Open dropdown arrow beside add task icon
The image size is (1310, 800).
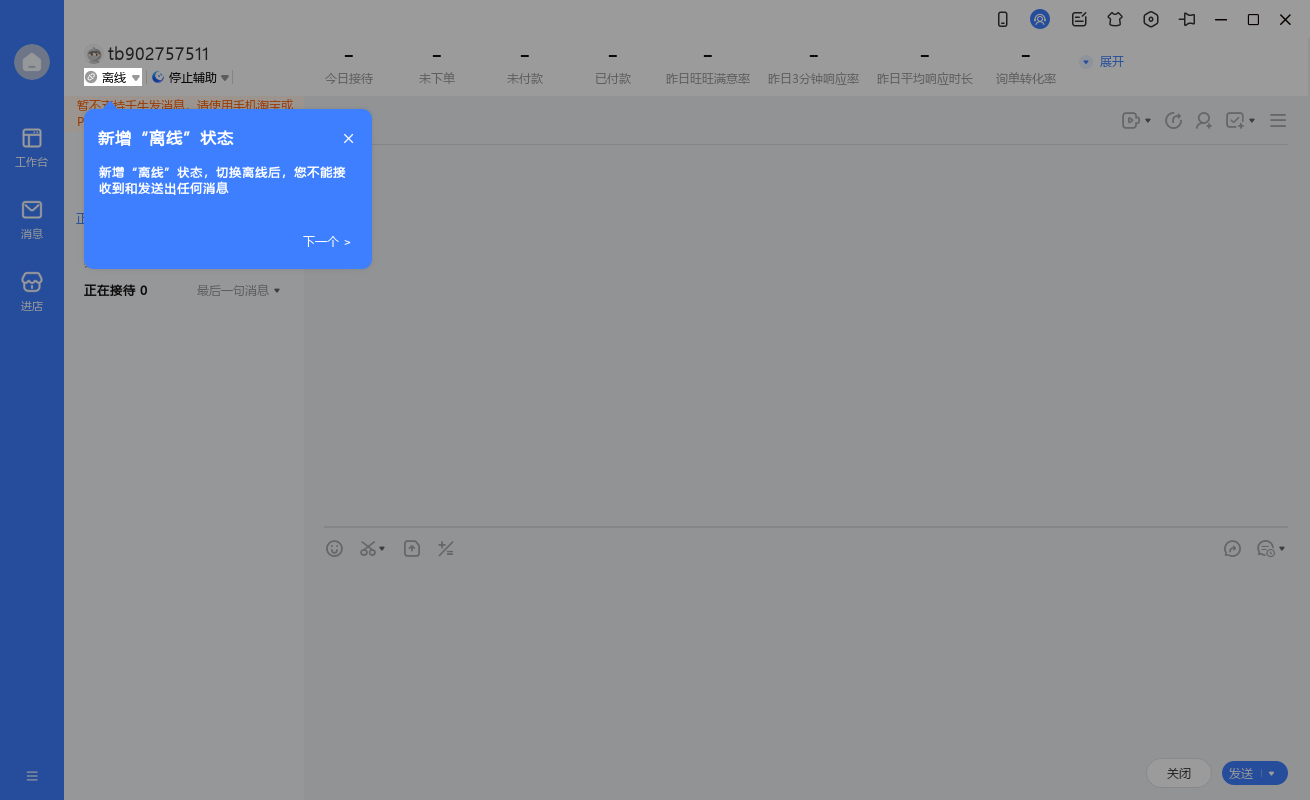click(x=1252, y=121)
